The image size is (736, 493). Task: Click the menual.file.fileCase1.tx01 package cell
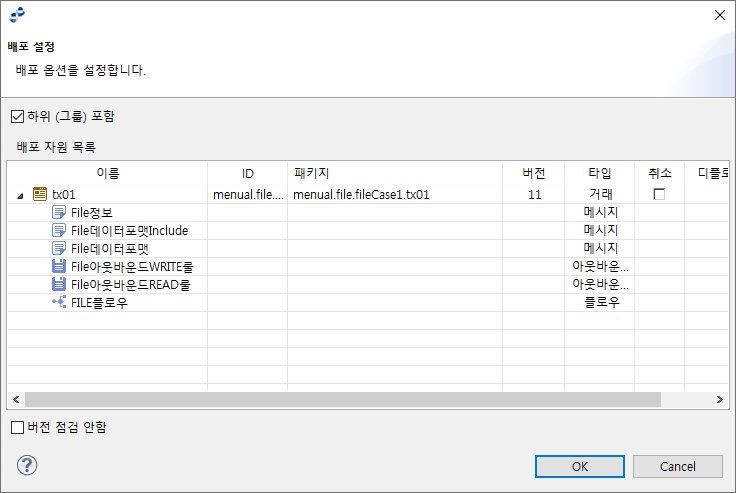[395, 194]
